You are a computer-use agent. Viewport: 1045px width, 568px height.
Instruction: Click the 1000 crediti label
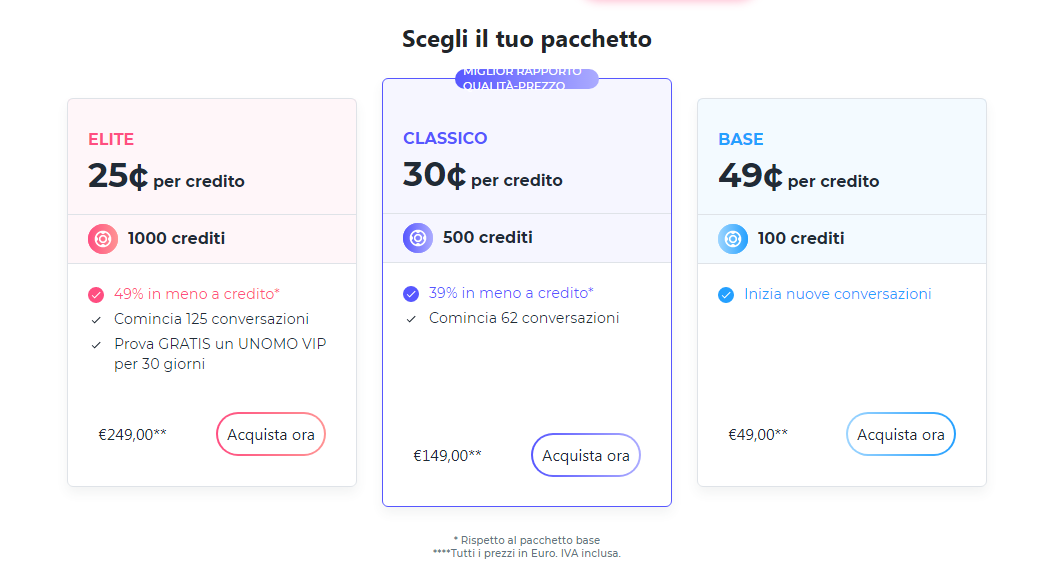point(176,239)
